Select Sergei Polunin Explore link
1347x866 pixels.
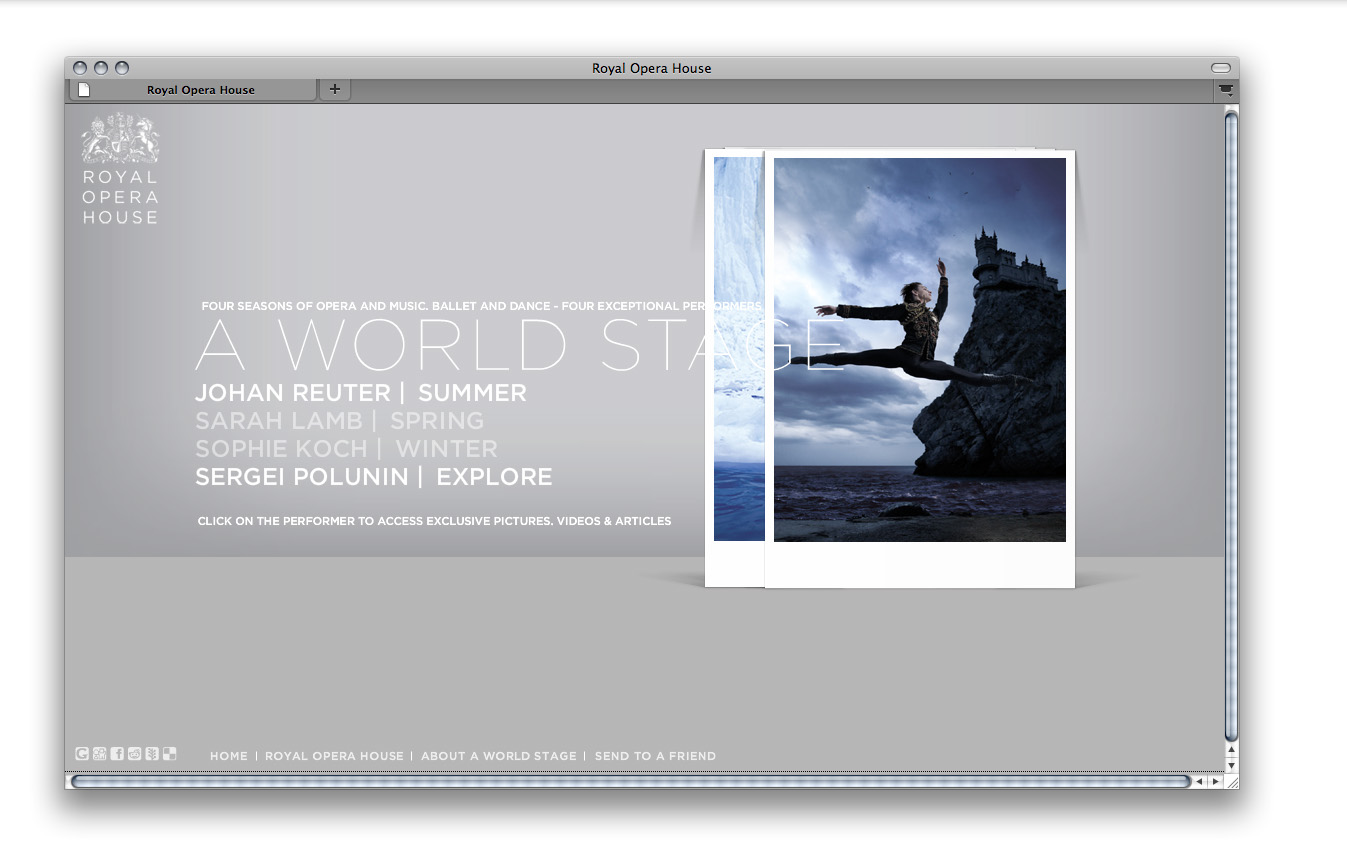tap(373, 477)
